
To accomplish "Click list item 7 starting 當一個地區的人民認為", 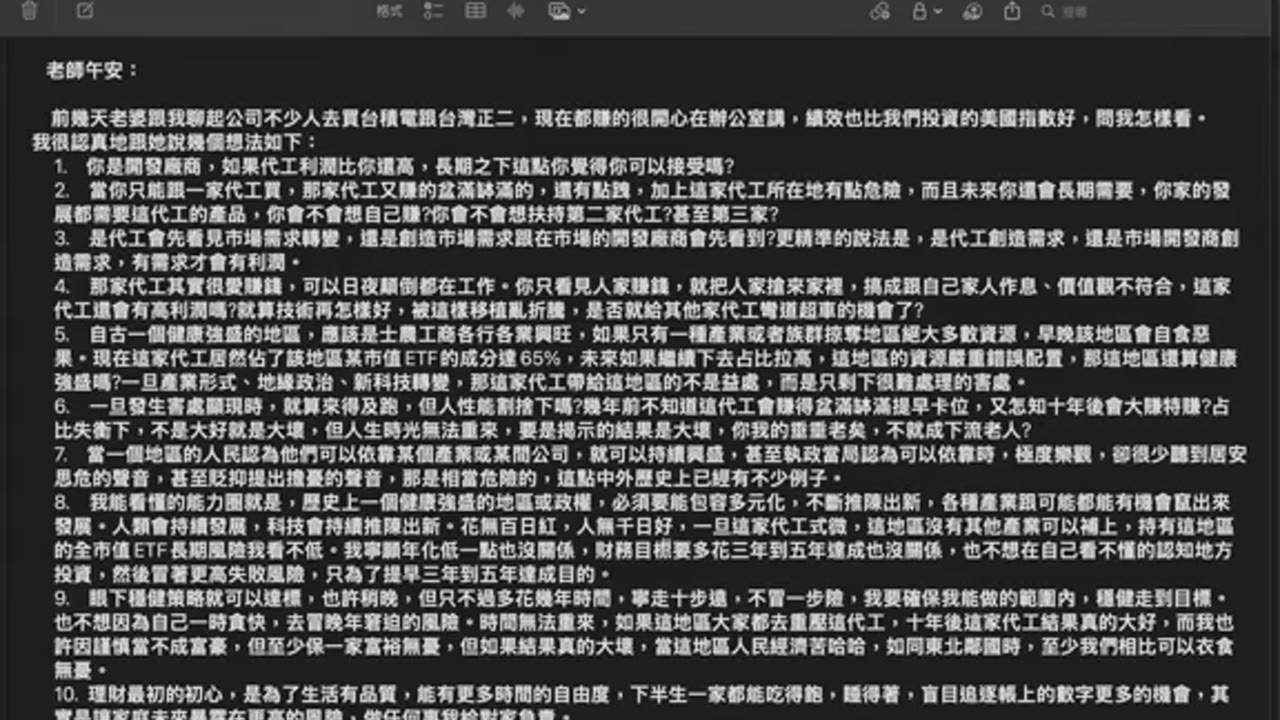I will [x=650, y=466].
